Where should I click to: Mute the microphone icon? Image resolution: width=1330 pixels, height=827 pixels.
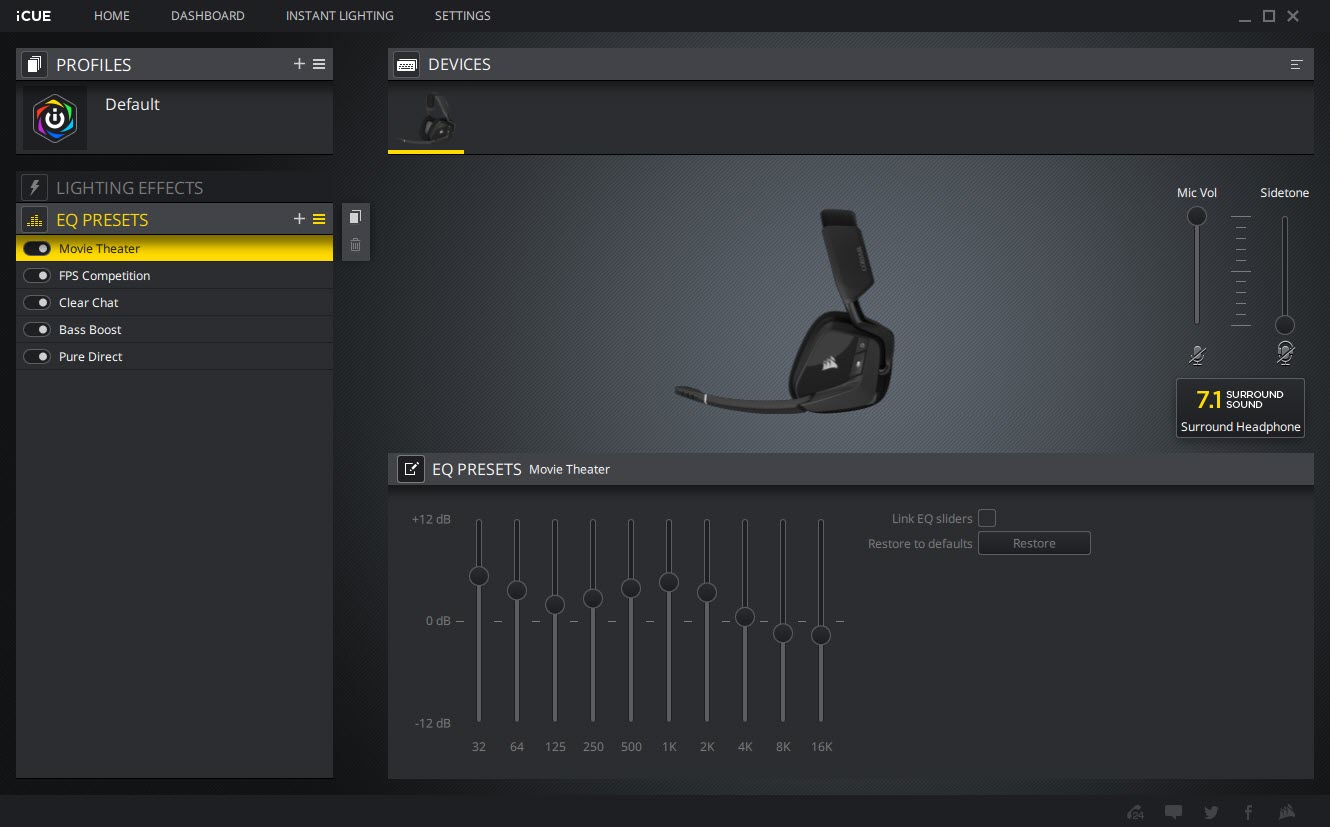click(x=1197, y=354)
